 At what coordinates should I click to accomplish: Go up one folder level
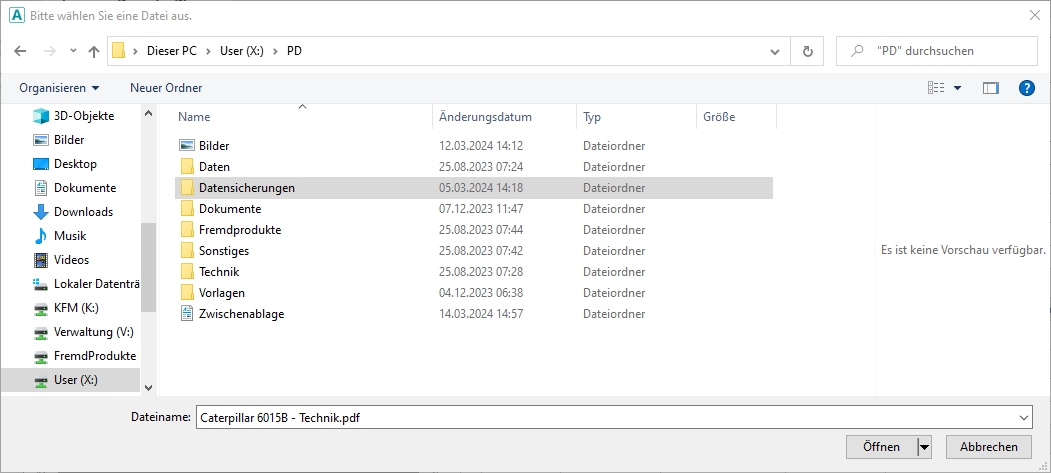(94, 52)
